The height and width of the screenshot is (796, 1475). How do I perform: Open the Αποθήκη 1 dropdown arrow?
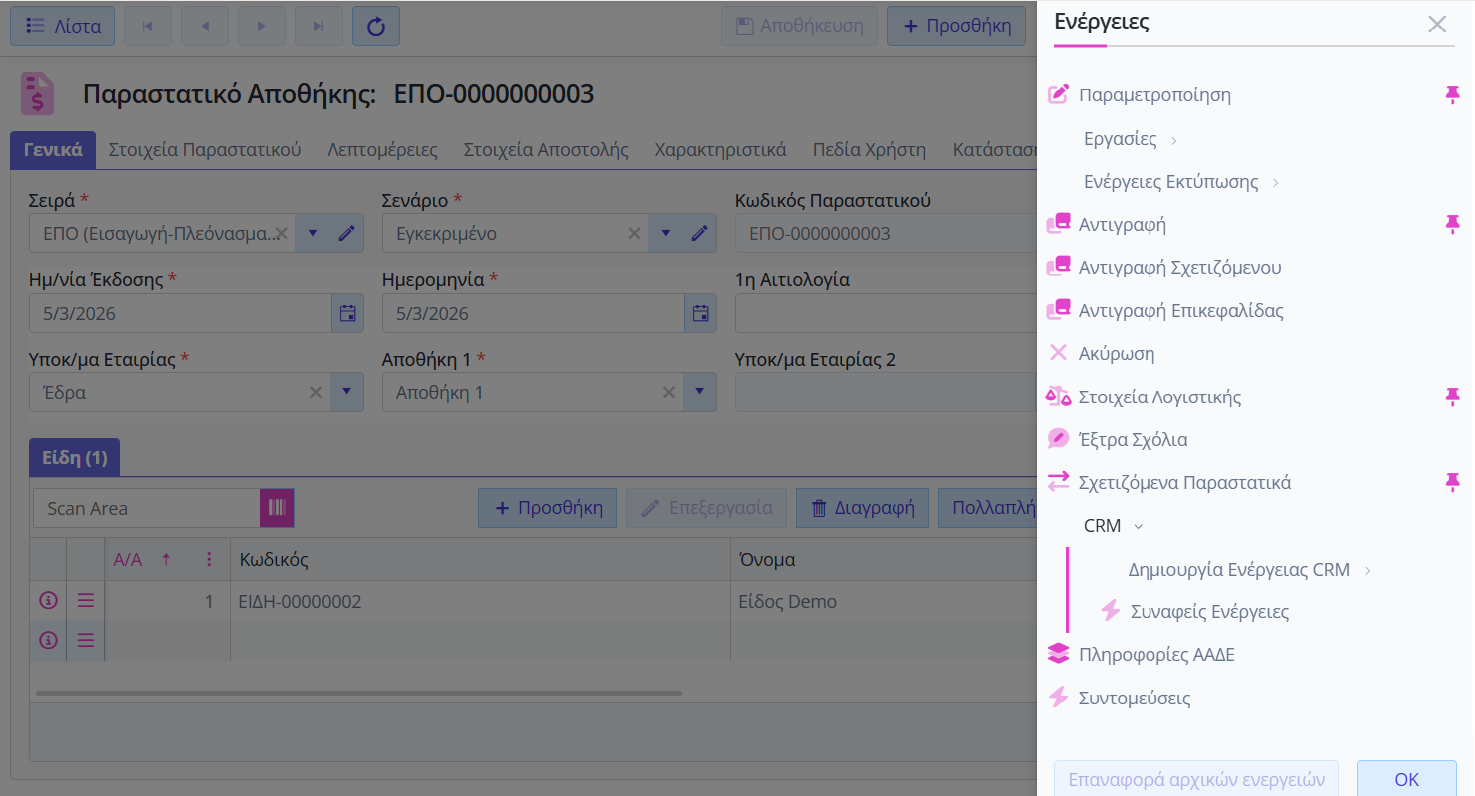coord(699,392)
